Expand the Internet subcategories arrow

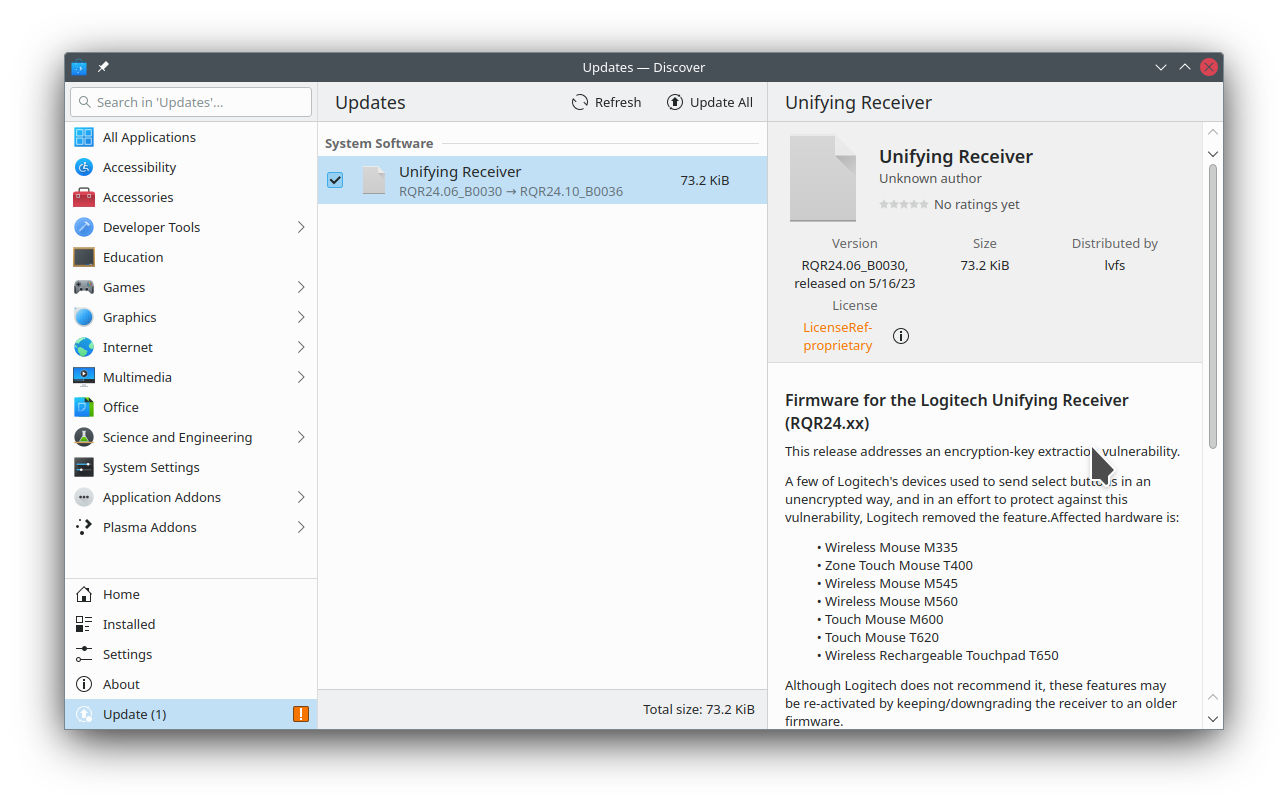[x=301, y=347]
